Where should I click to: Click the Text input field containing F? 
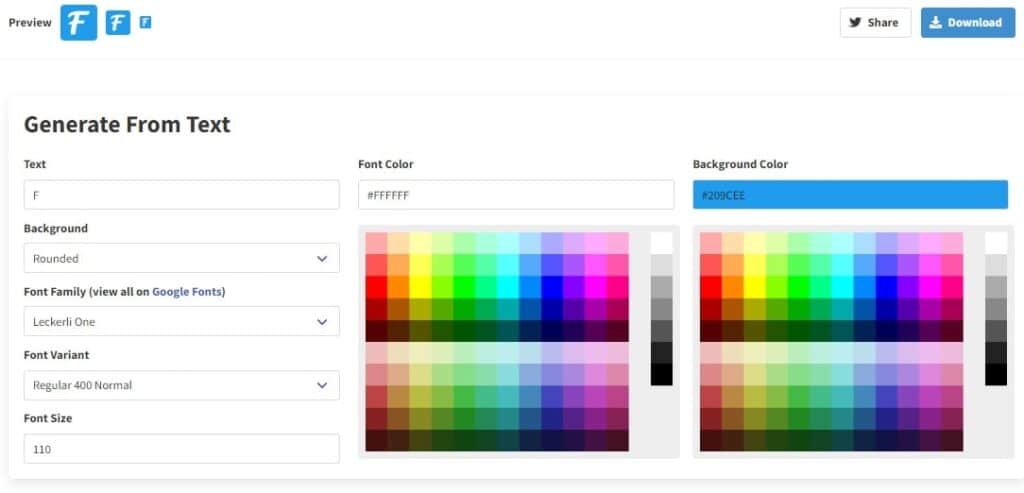pyautogui.click(x=181, y=195)
